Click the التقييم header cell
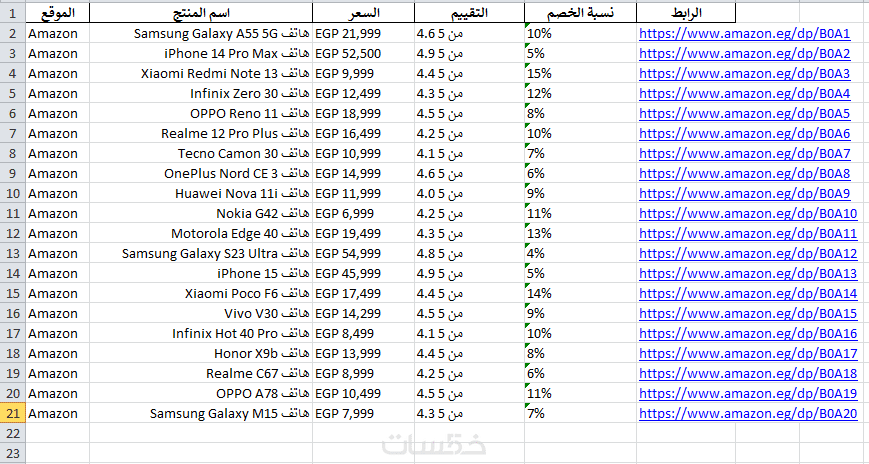The height and width of the screenshot is (464, 869). 469,13
